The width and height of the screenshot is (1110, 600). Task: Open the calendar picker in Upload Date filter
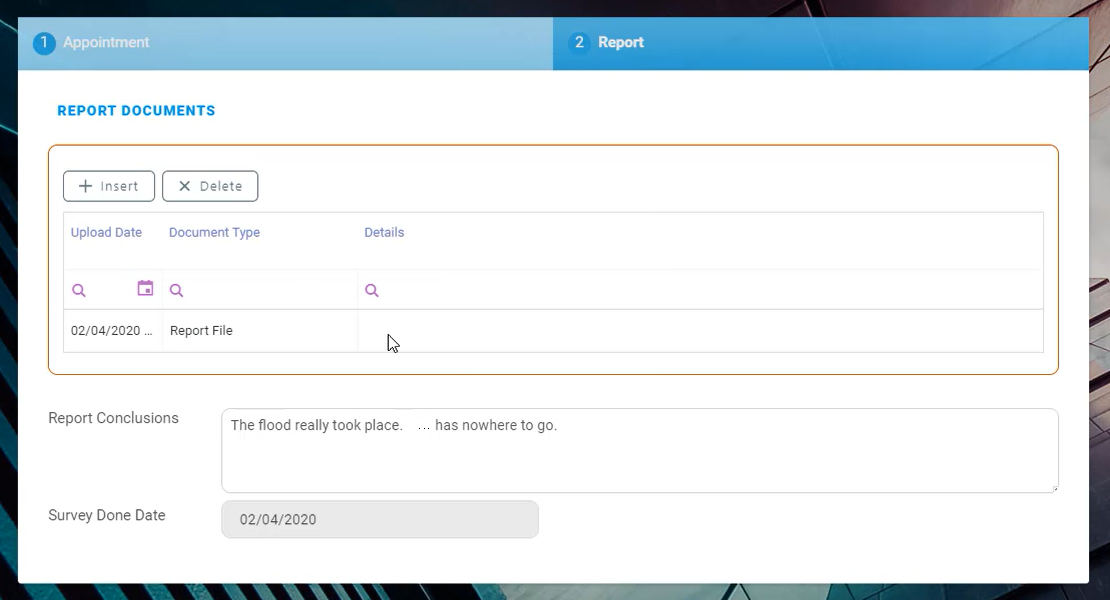pos(145,289)
